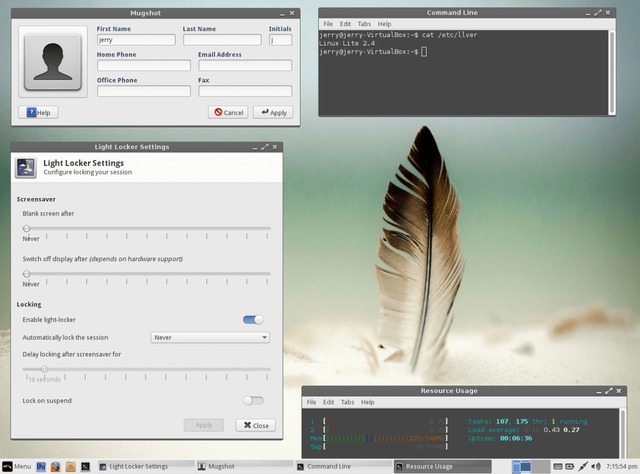Click the 'Linux Lite 2.4' terminal output line

(347, 43)
